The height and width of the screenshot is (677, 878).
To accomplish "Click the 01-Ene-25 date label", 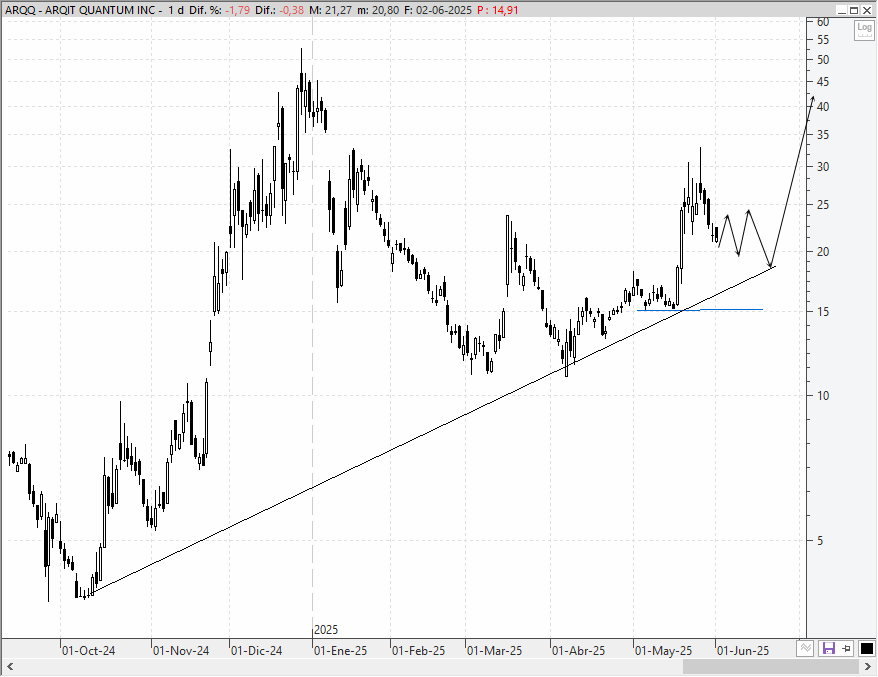I will pyautogui.click(x=340, y=651).
